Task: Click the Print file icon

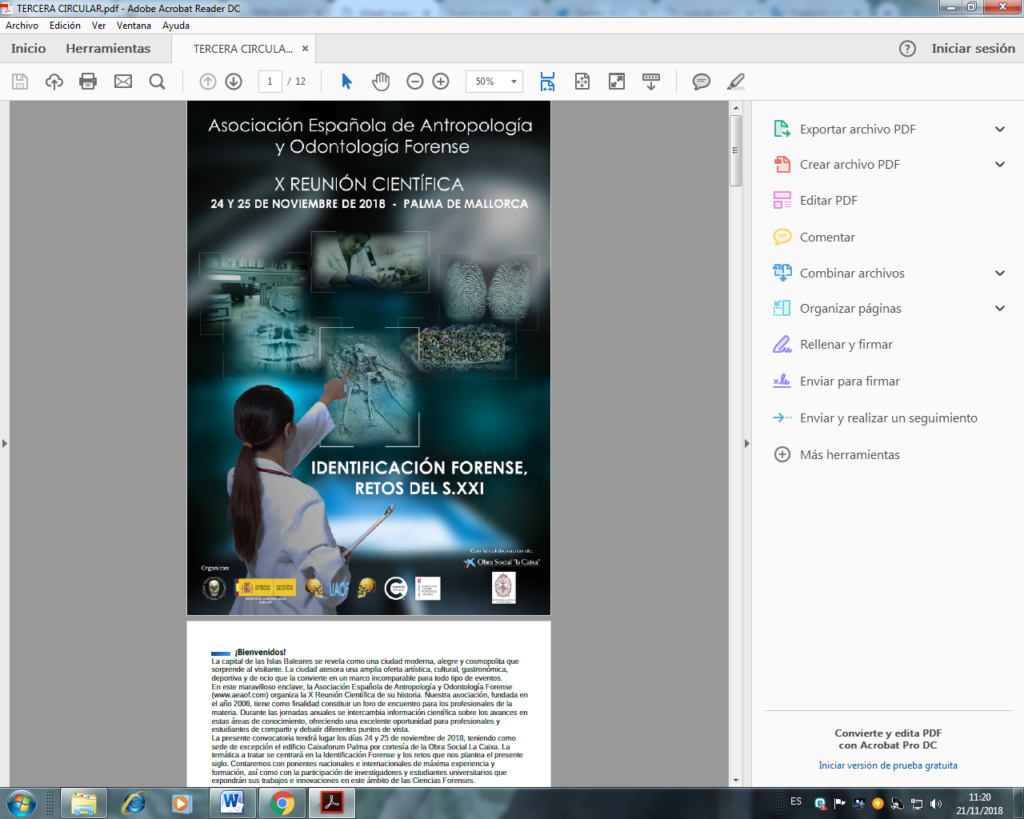Action: coord(88,81)
